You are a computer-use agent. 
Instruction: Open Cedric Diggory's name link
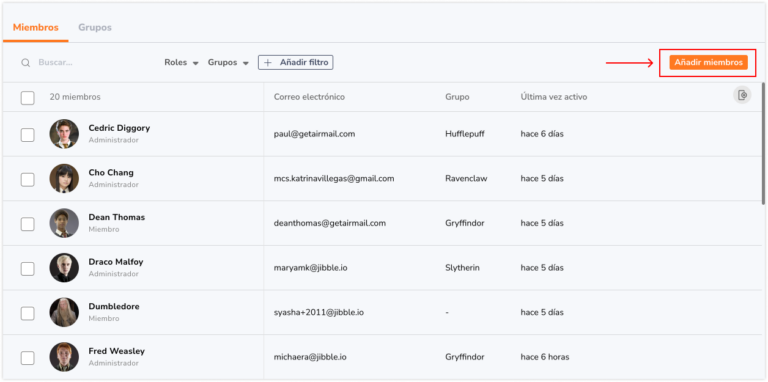coord(119,128)
